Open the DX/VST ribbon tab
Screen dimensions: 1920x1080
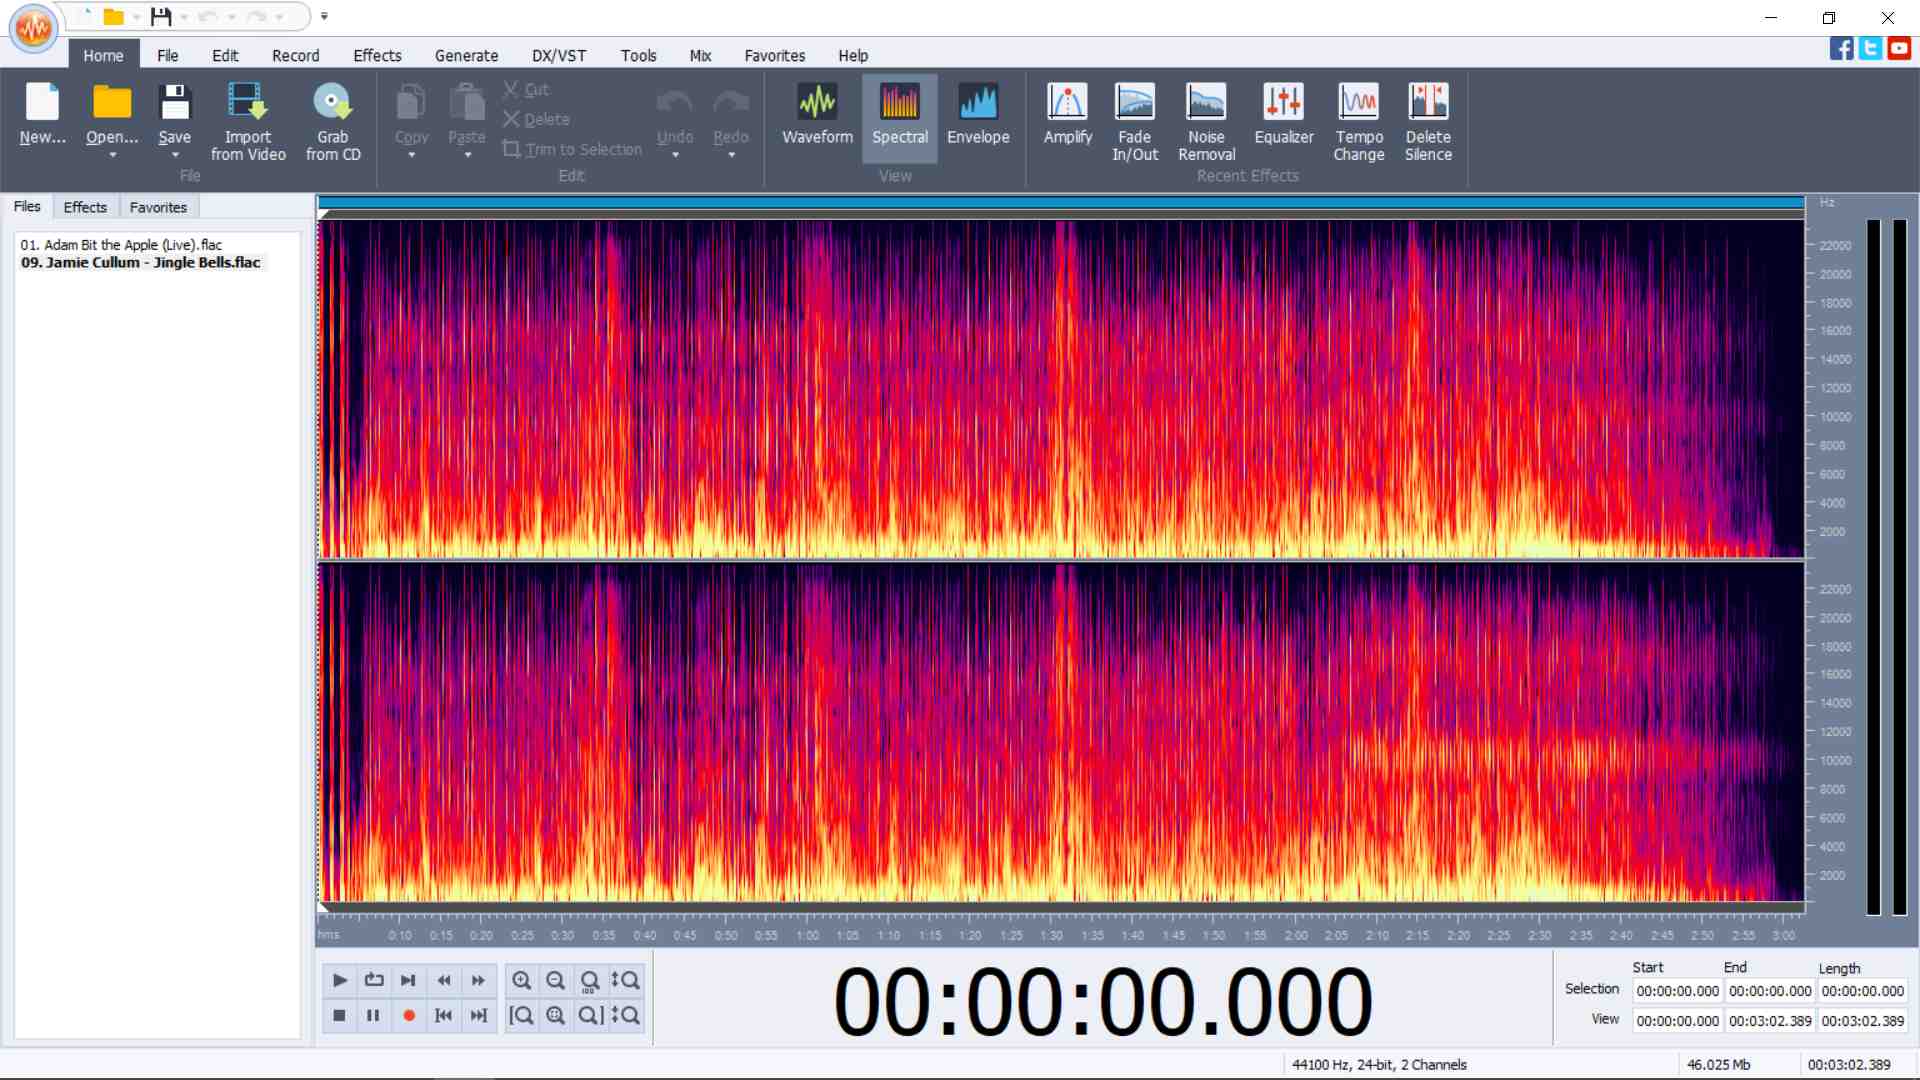[559, 55]
